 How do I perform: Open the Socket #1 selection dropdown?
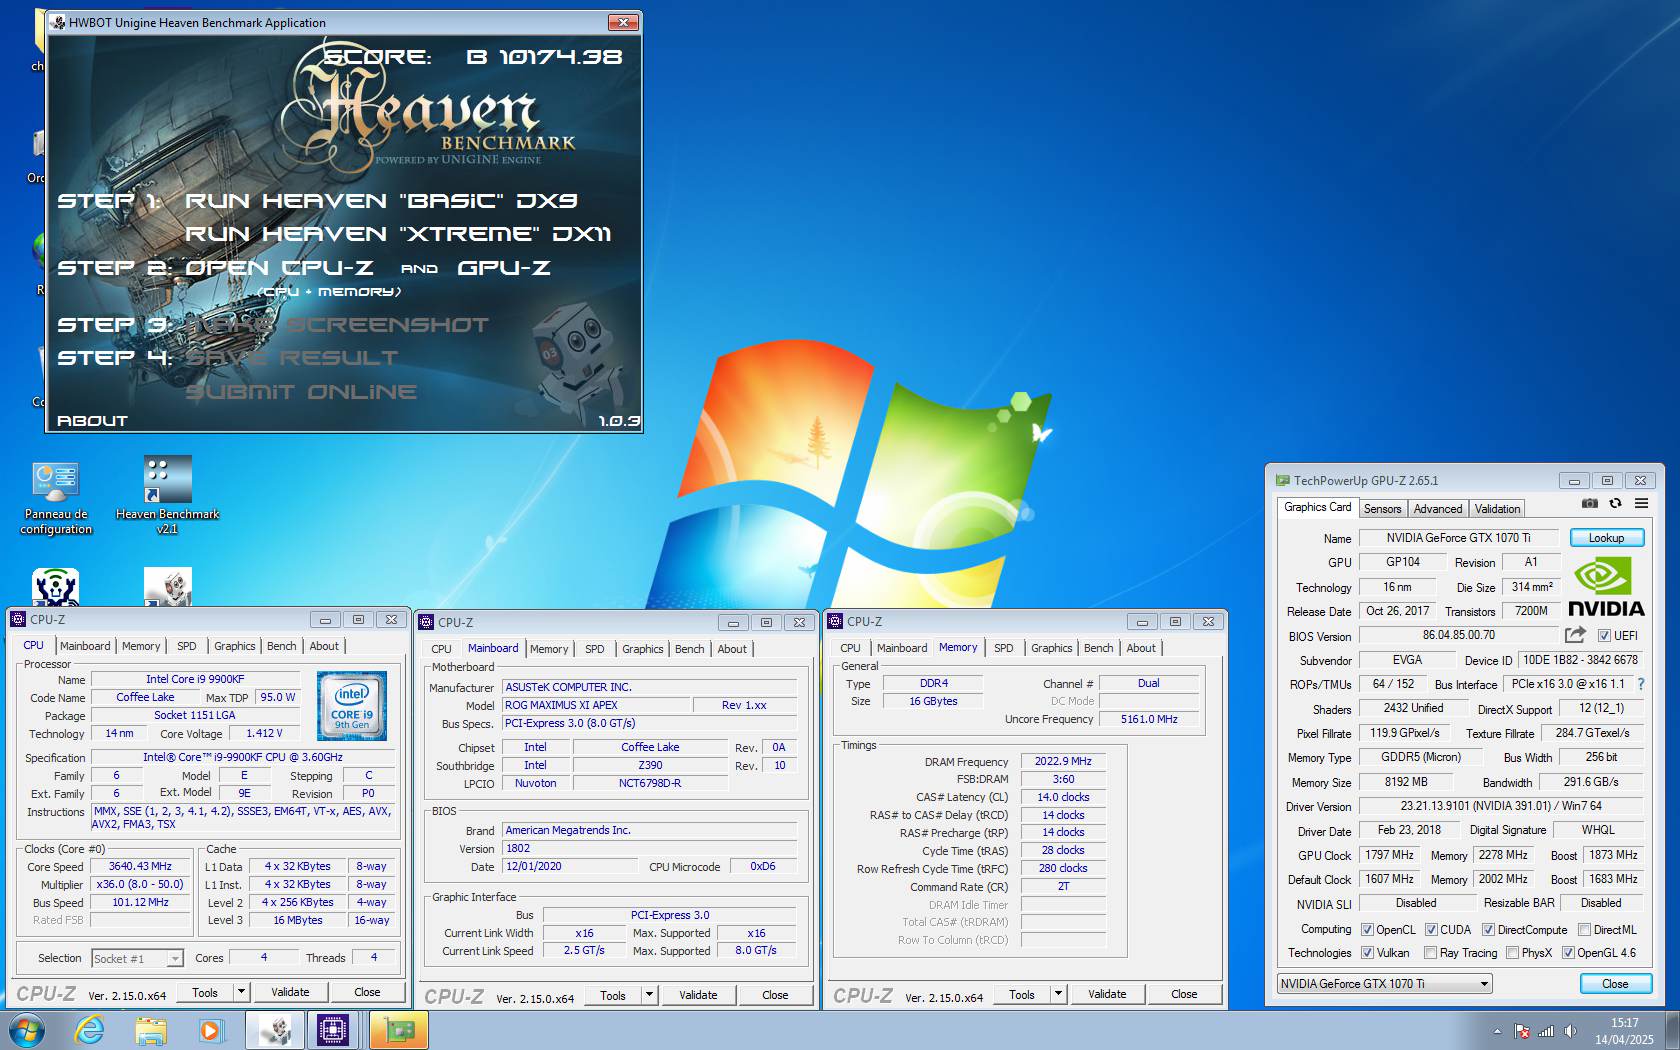pyautogui.click(x=137, y=958)
